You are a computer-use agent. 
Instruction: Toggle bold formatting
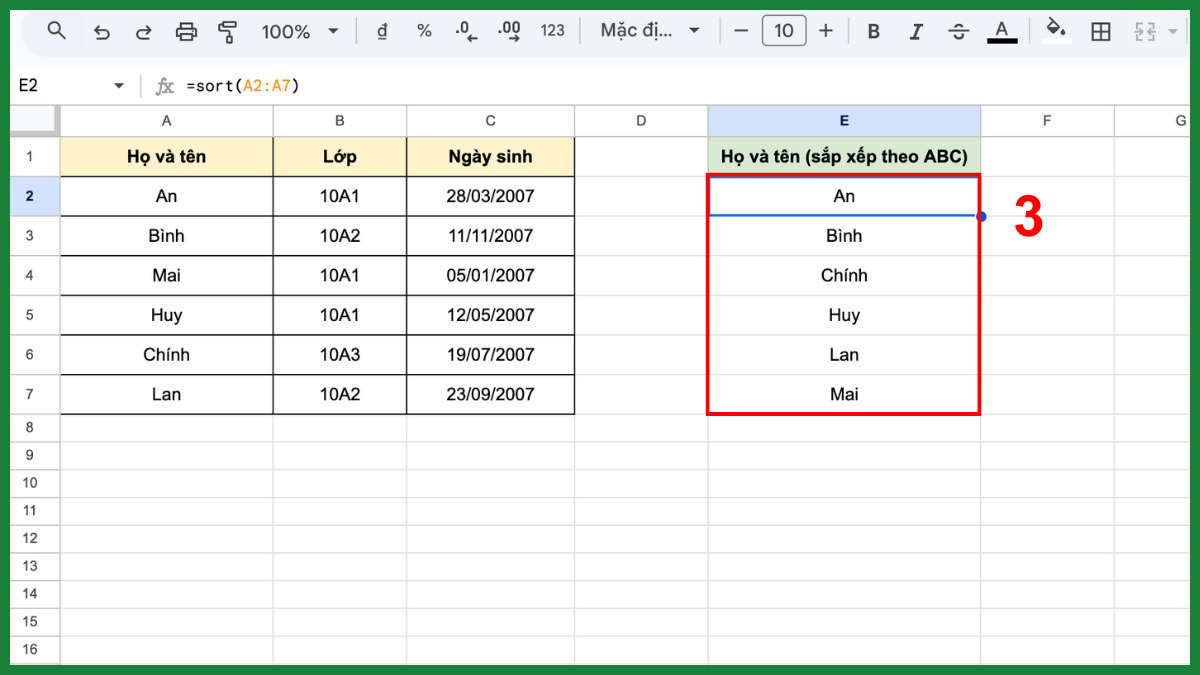click(x=873, y=30)
